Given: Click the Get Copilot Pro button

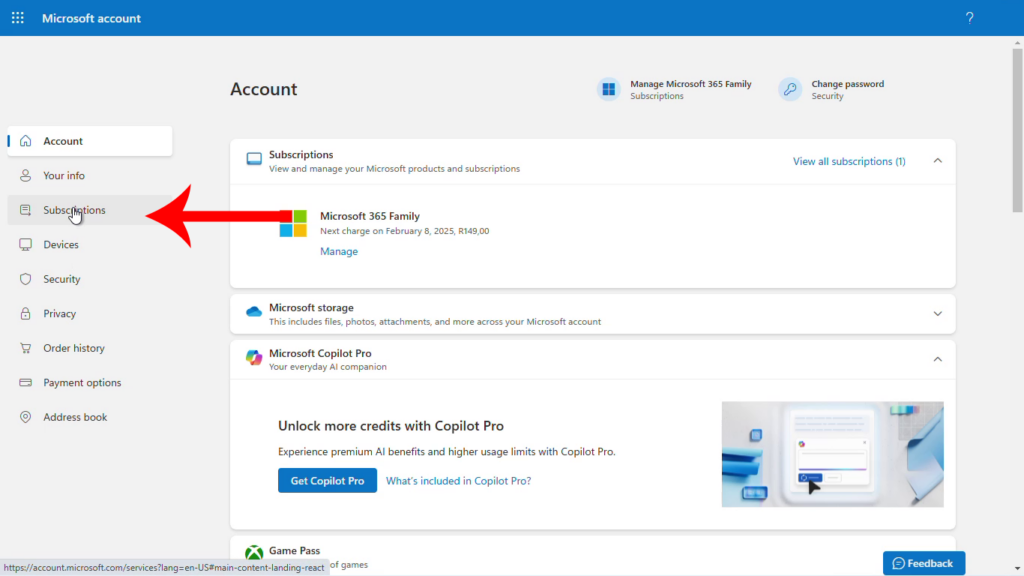Looking at the screenshot, I should pyautogui.click(x=327, y=480).
